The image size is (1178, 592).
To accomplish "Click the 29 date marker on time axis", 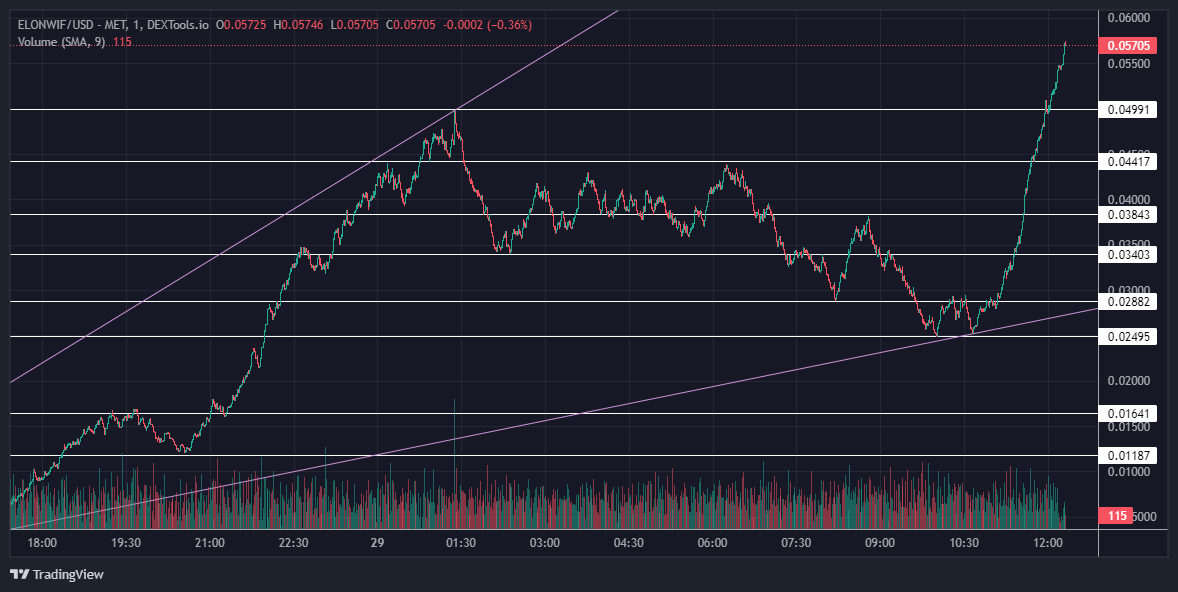I will pos(377,543).
